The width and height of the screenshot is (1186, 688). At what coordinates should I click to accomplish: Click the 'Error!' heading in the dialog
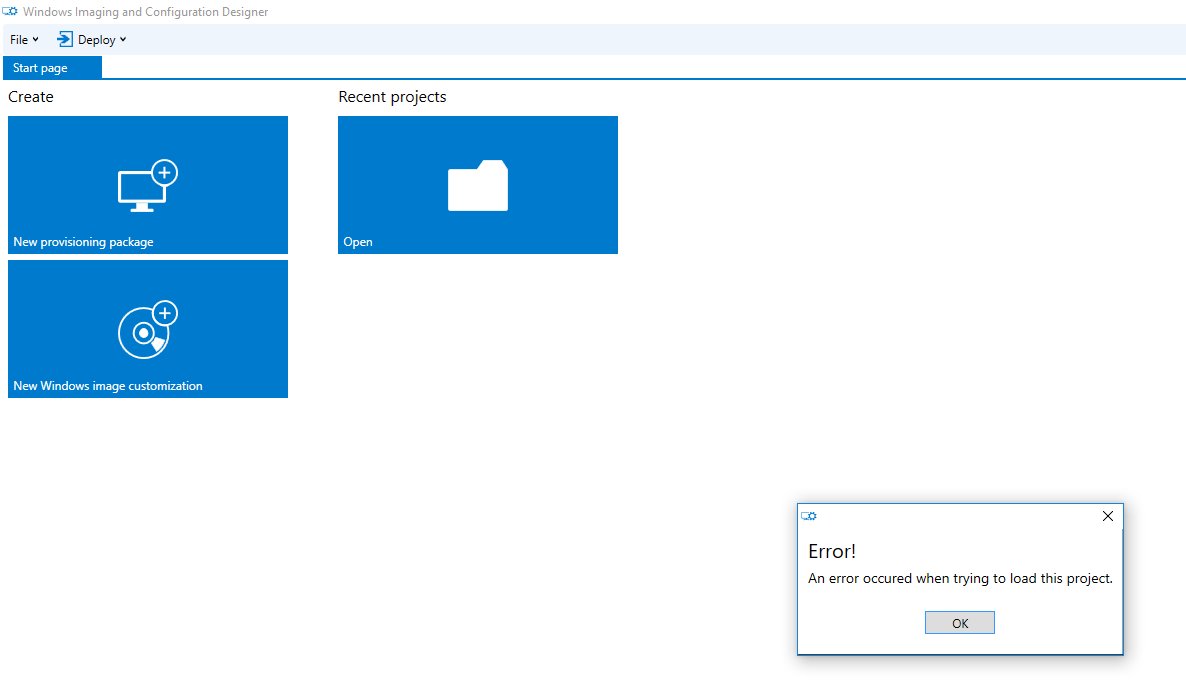pyautogui.click(x=832, y=551)
